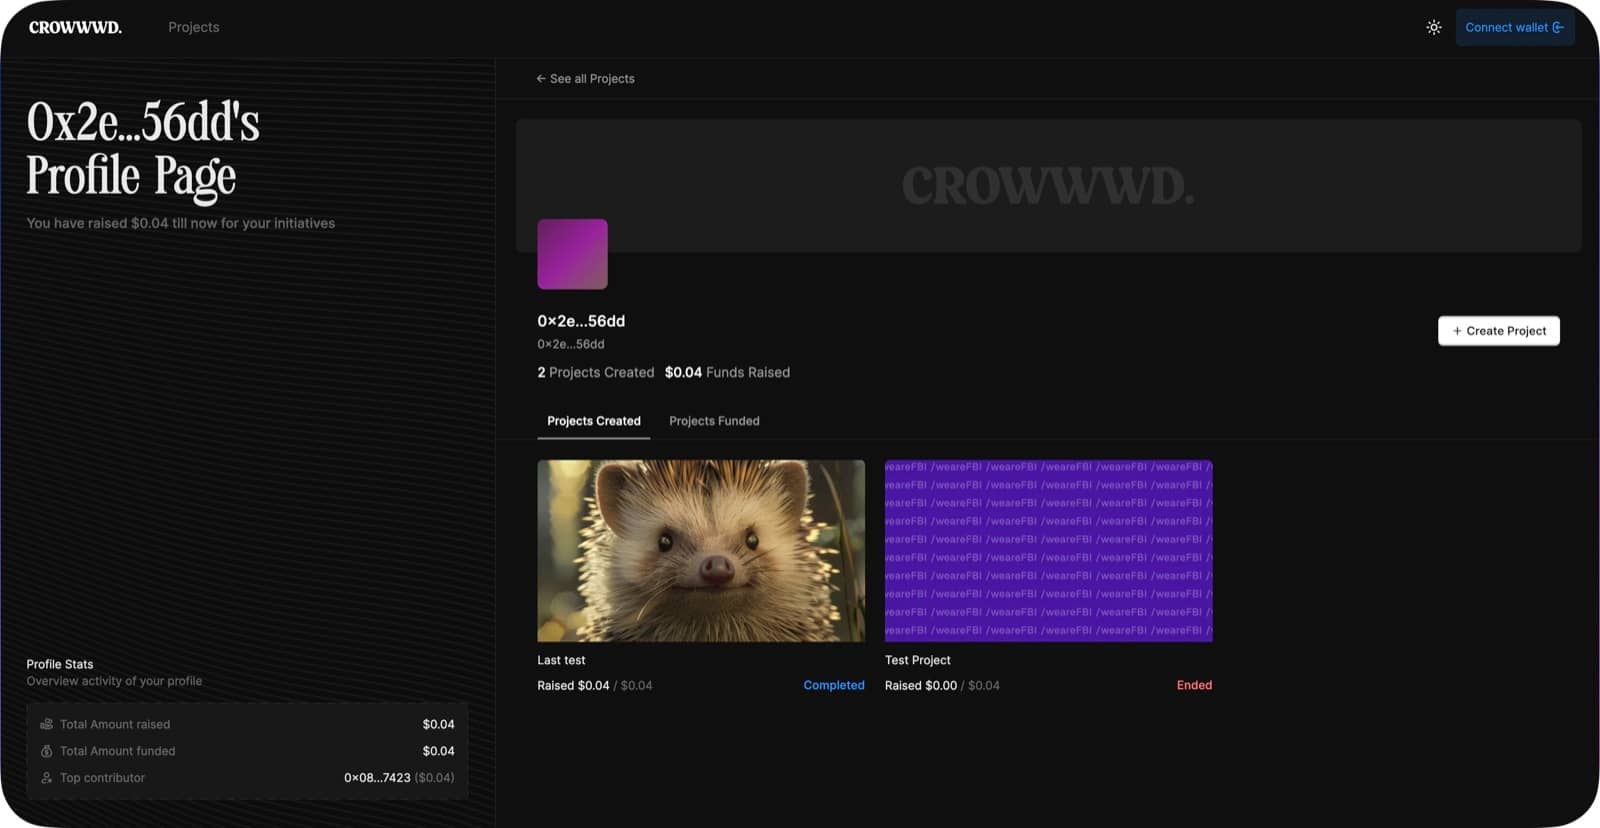Click the Test Project title

coord(918,660)
